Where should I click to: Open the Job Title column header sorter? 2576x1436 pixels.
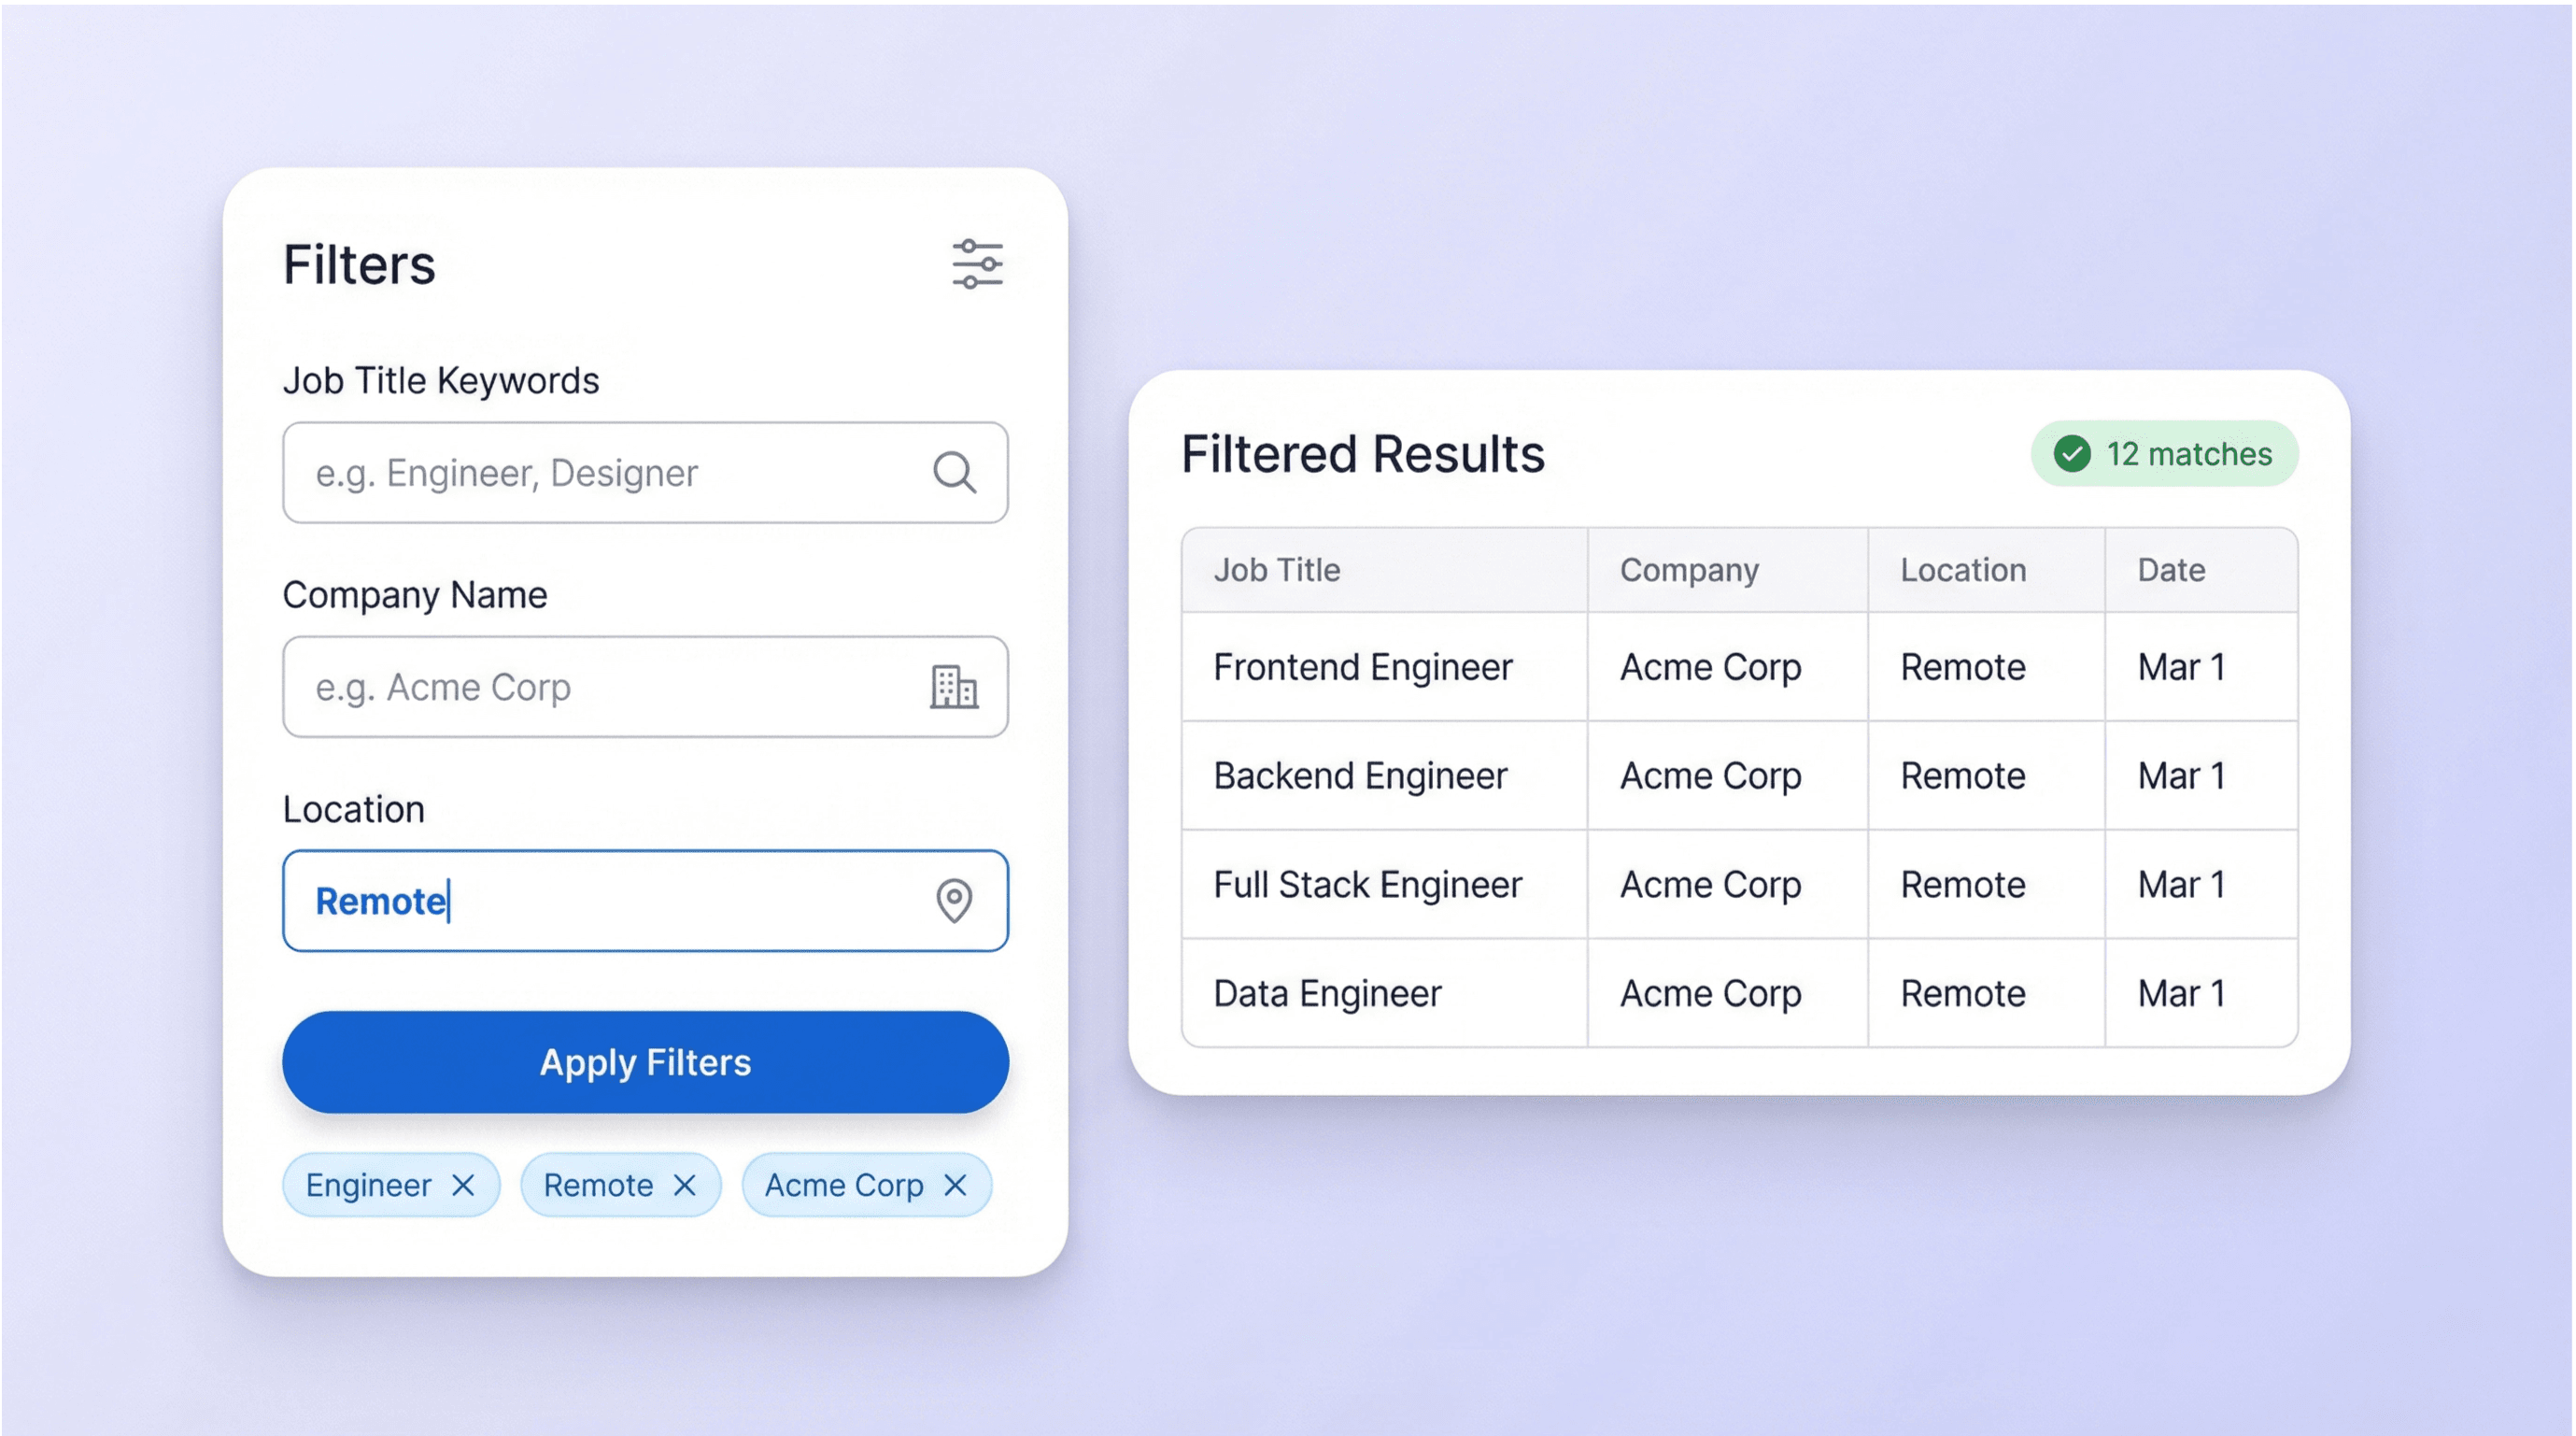click(x=1277, y=569)
